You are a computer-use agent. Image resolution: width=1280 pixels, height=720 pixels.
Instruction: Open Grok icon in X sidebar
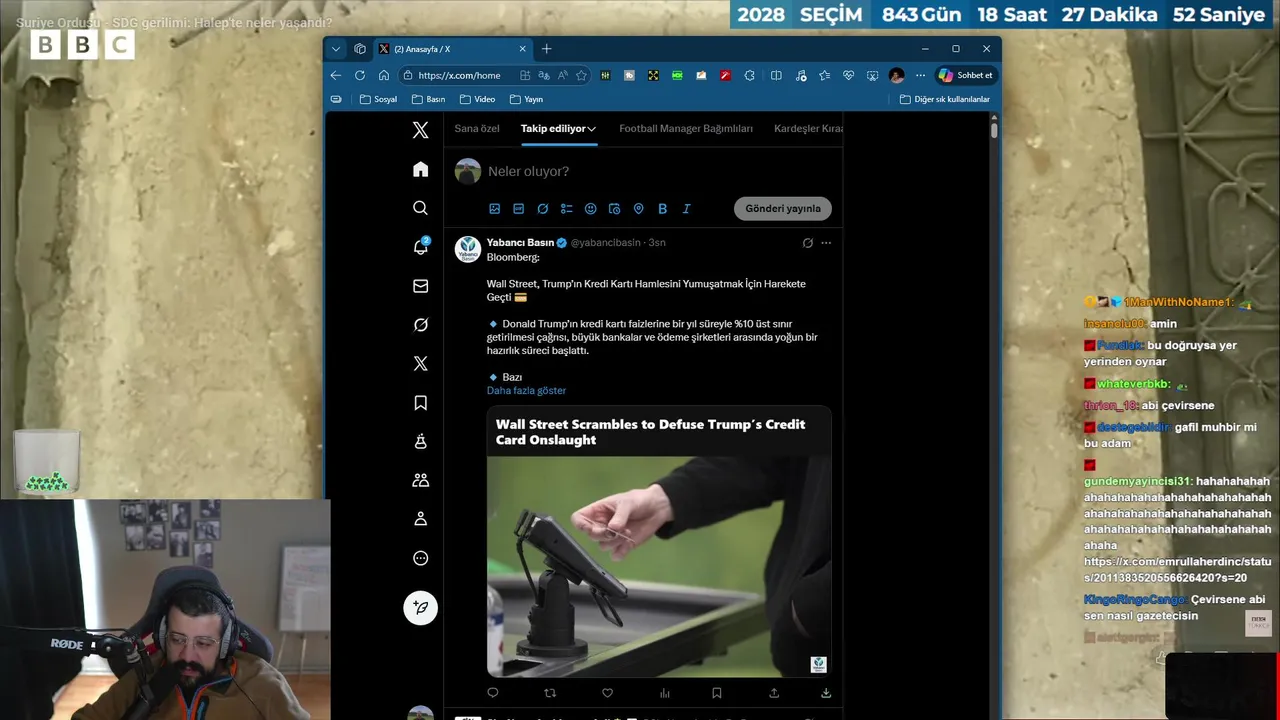coord(420,325)
